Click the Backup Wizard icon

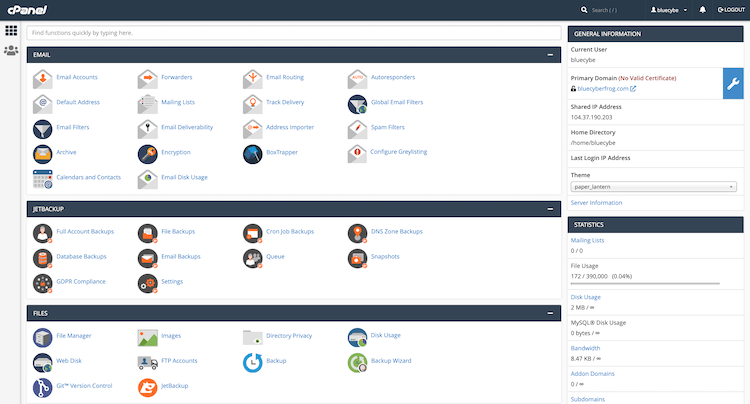click(x=357, y=362)
